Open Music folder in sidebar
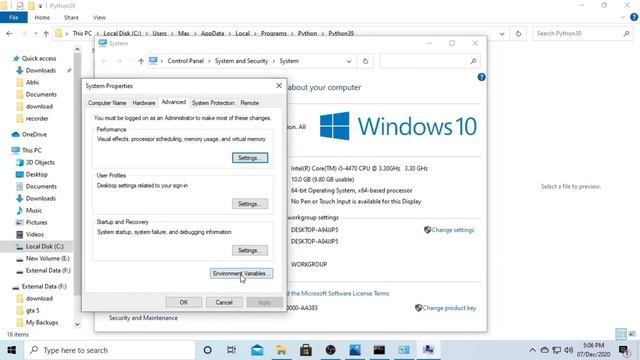640x360 pixels. [x=33, y=210]
